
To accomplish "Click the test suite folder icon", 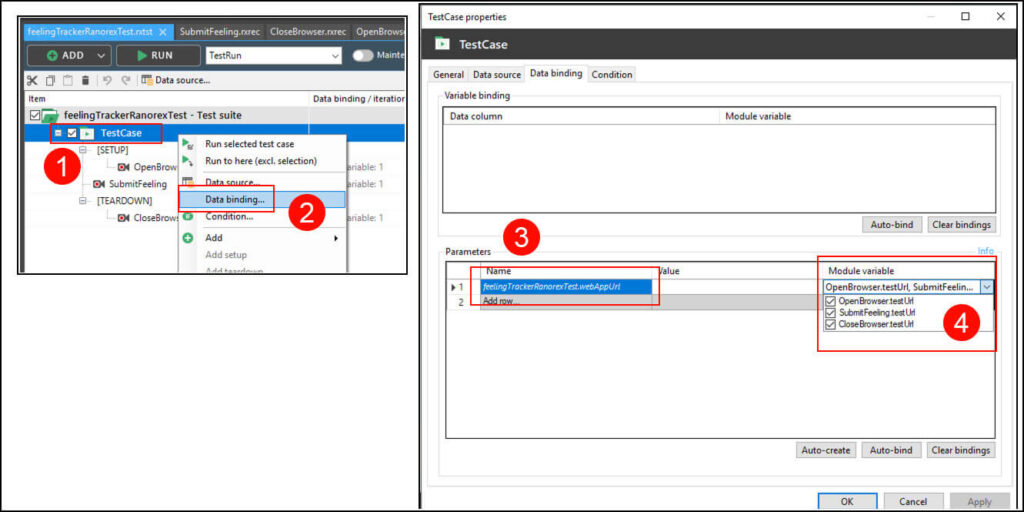I will (x=50, y=116).
